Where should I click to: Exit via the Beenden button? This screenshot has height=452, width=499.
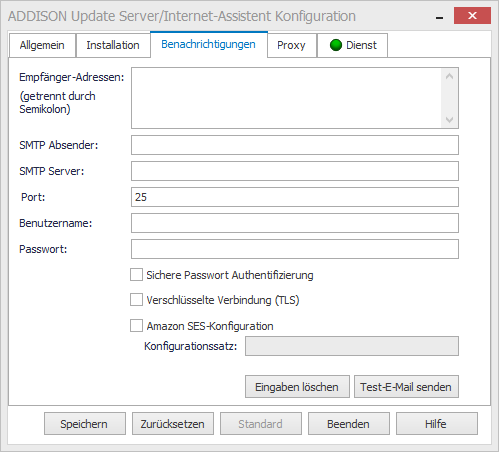pos(349,424)
